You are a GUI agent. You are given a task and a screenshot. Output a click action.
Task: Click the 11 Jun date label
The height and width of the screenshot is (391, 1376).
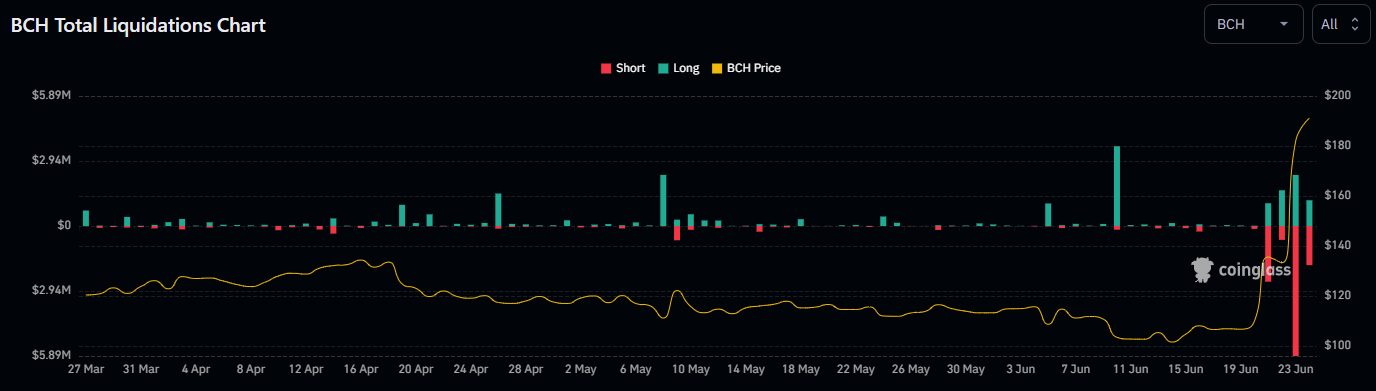tap(1131, 369)
